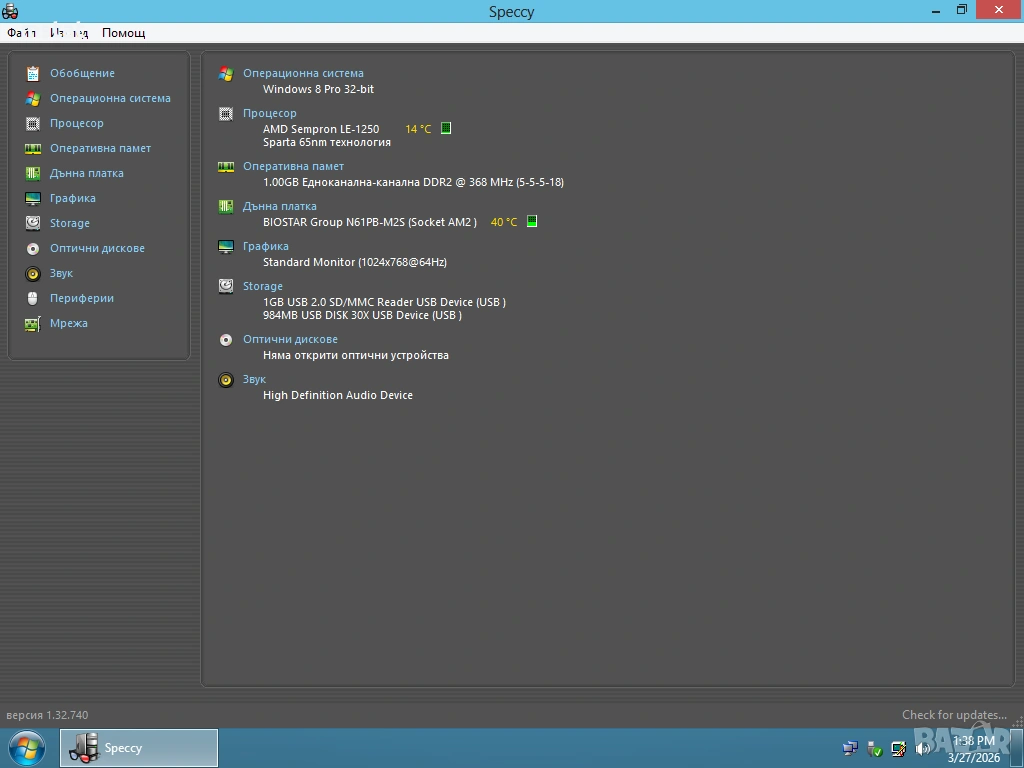
Task: Click the Check for updates link
Action: click(954, 715)
